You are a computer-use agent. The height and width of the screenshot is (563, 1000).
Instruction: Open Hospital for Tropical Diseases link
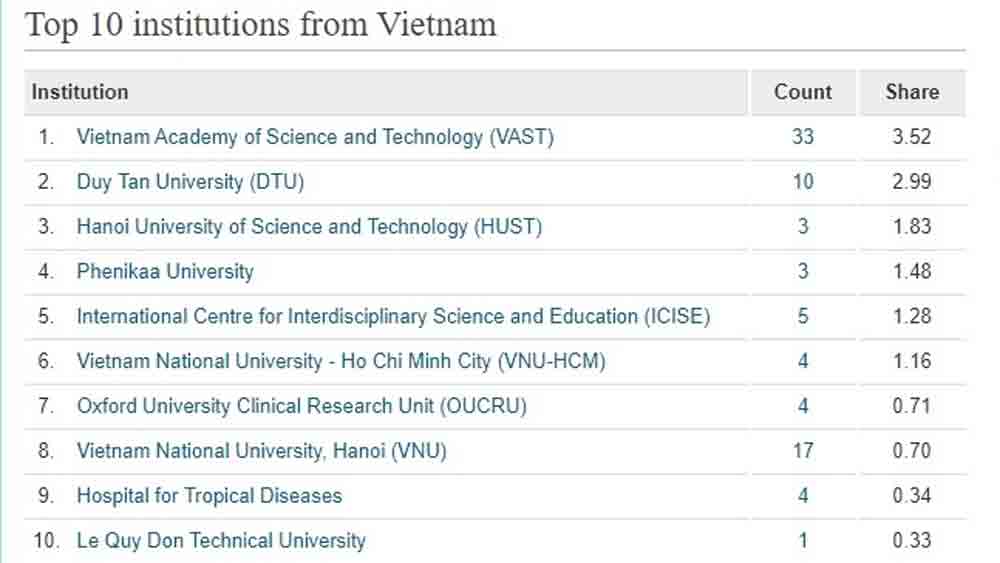point(209,496)
